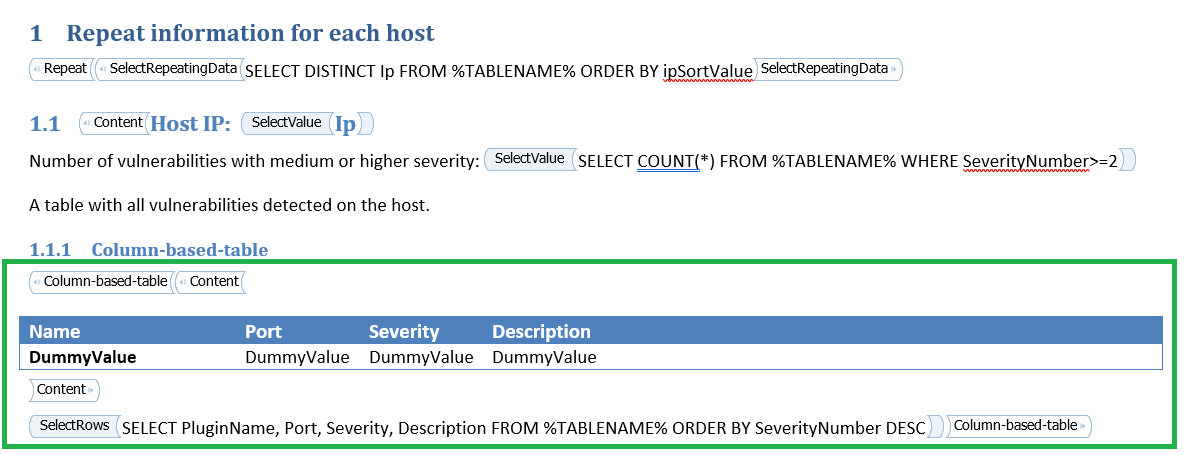Click the SelectValue tag before the COUNT query
The height and width of the screenshot is (454, 1188).
(530, 159)
